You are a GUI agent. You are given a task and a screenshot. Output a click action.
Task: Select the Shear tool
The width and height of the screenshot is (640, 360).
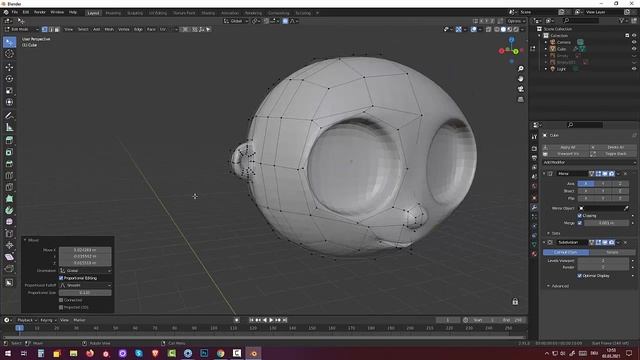tap(9, 257)
